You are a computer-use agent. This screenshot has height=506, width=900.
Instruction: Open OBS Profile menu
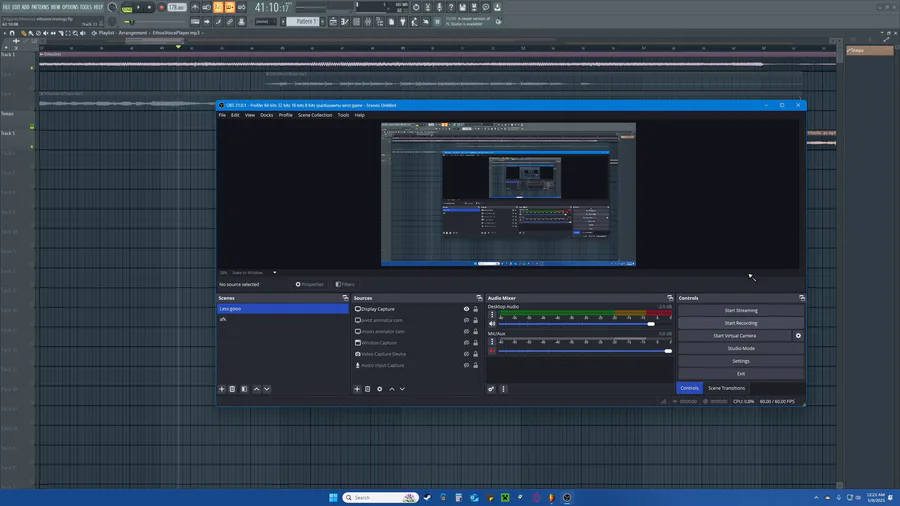(285, 115)
